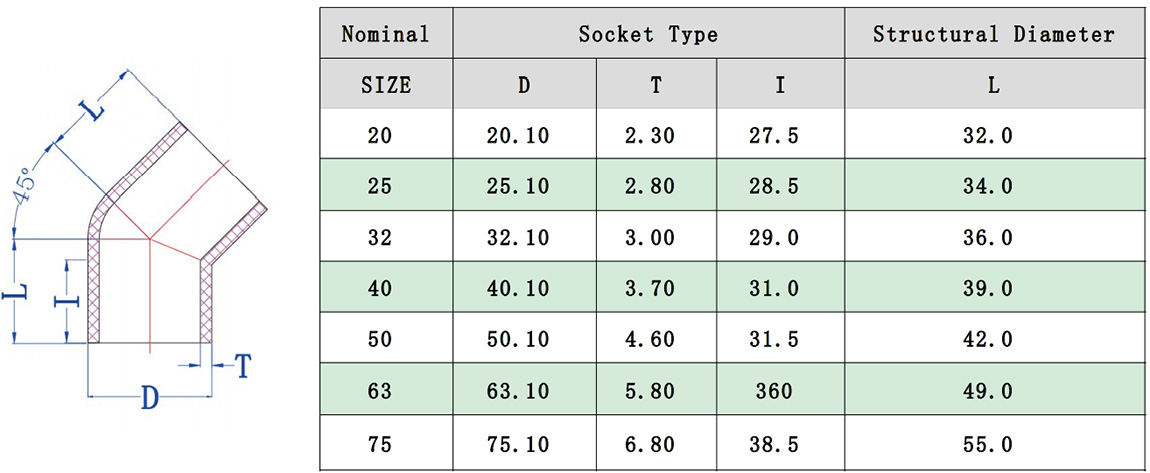Click the D dimension label in diagram
Image resolution: width=1150 pixels, height=473 pixels.
point(149,400)
